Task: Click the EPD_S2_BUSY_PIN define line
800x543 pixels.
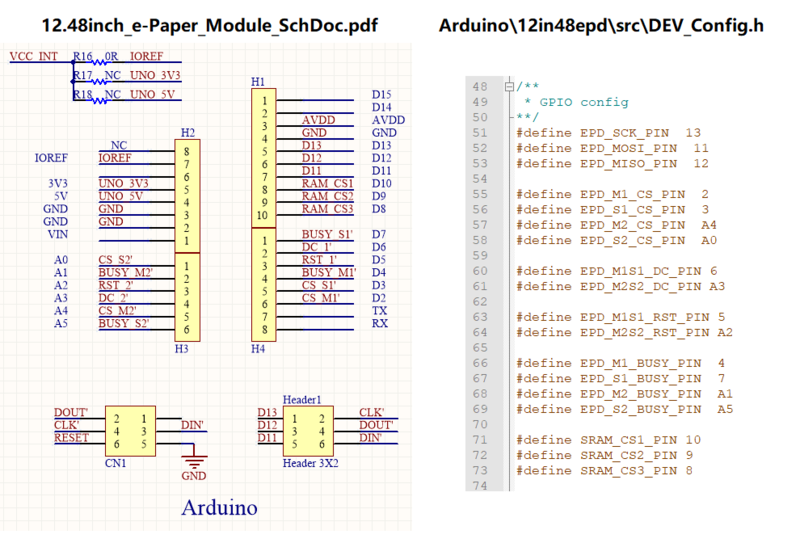Action: (624, 409)
